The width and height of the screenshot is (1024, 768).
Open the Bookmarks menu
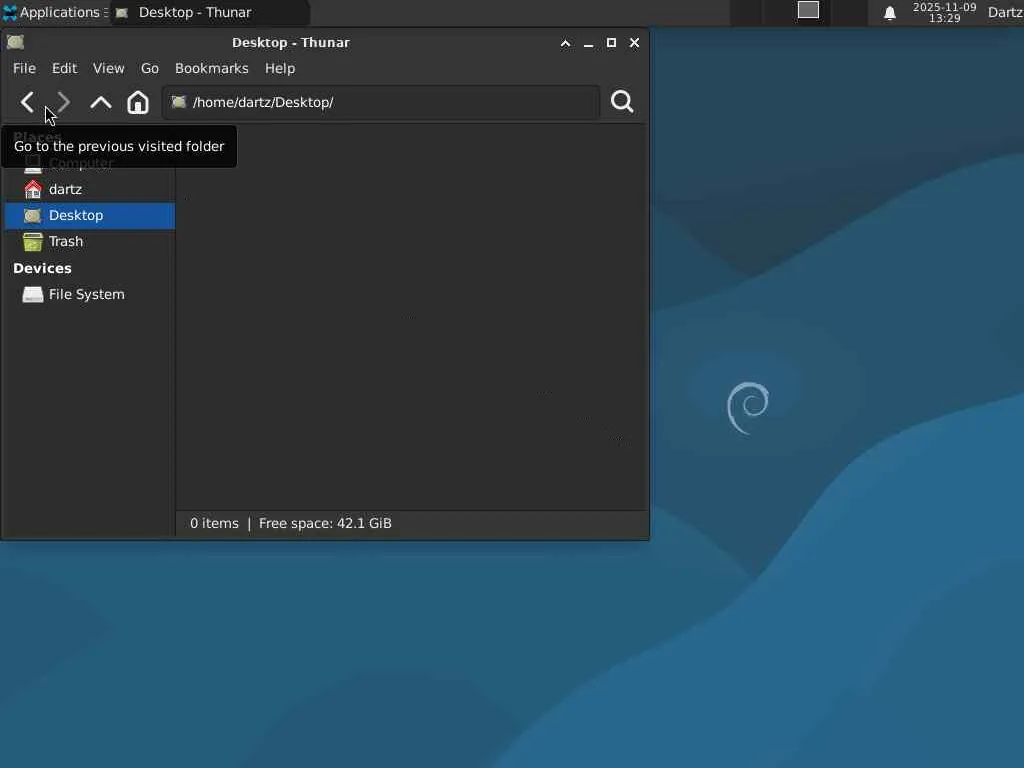point(212,68)
